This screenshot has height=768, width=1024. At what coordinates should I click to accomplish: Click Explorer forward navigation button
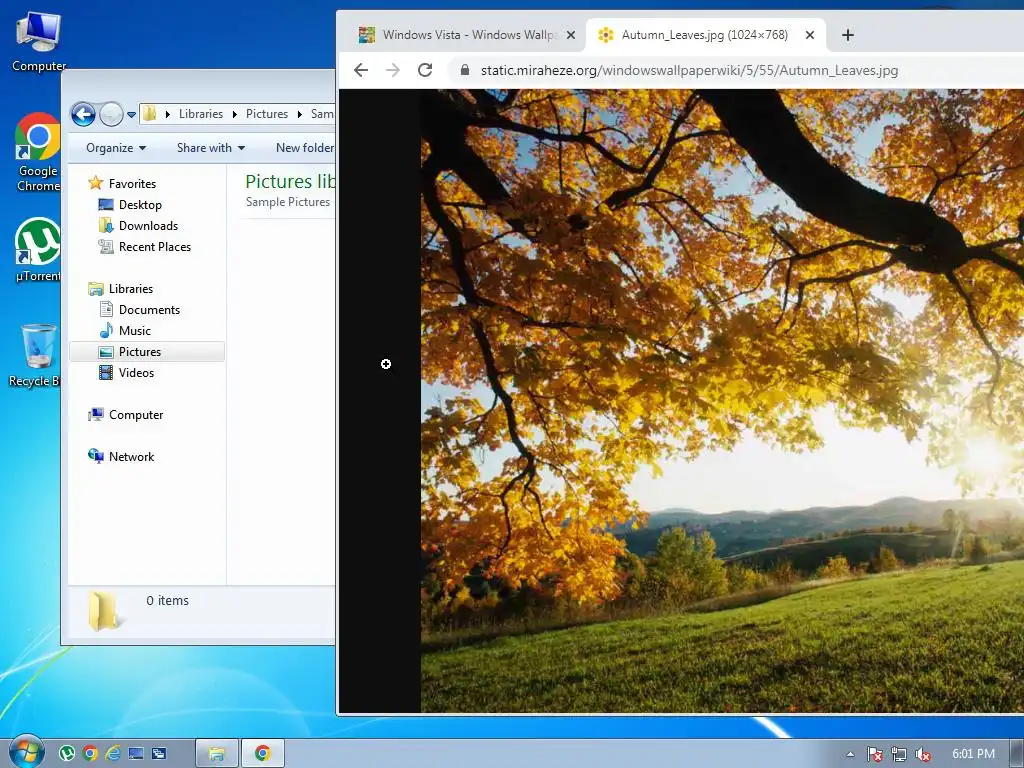[111, 114]
